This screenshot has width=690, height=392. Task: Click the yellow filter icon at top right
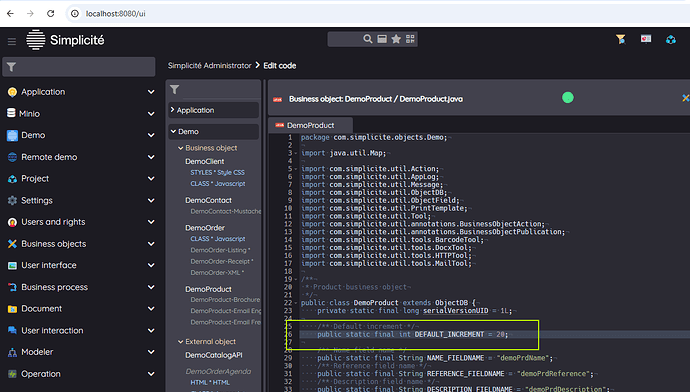click(x=620, y=40)
